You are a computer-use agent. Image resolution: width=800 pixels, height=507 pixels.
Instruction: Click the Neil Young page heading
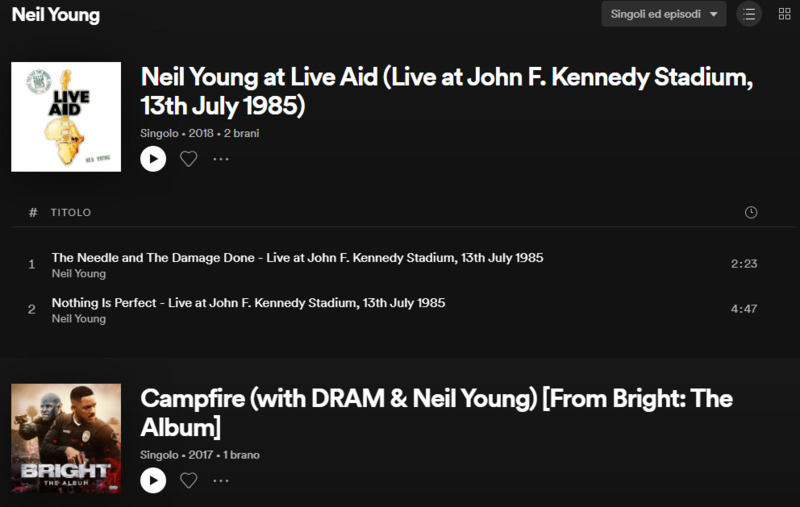pos(56,15)
